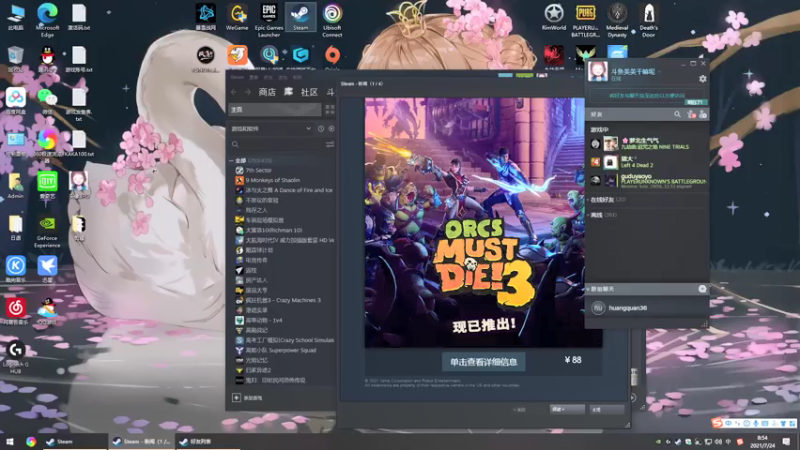Open the Steam desktop shortcut
Image resolution: width=800 pixels, height=450 pixels.
(x=301, y=17)
